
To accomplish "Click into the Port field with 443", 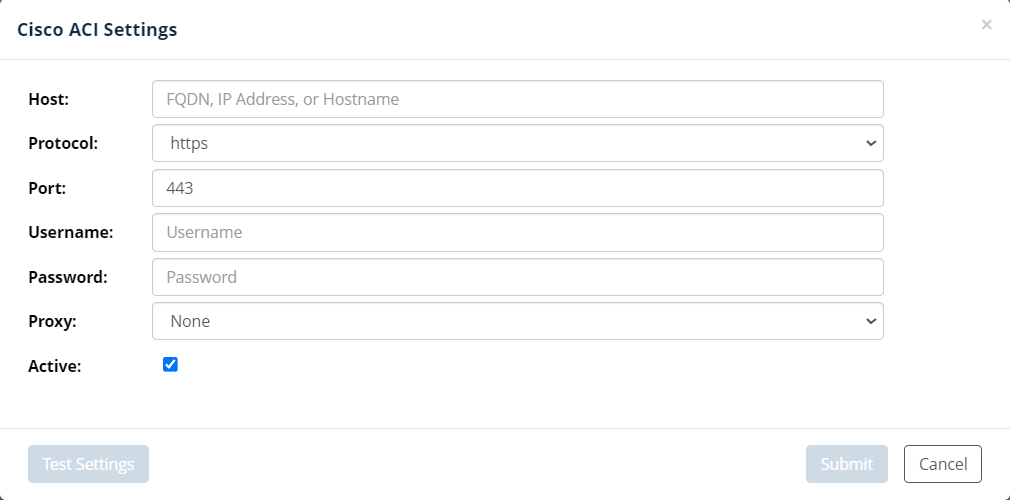I will [517, 188].
